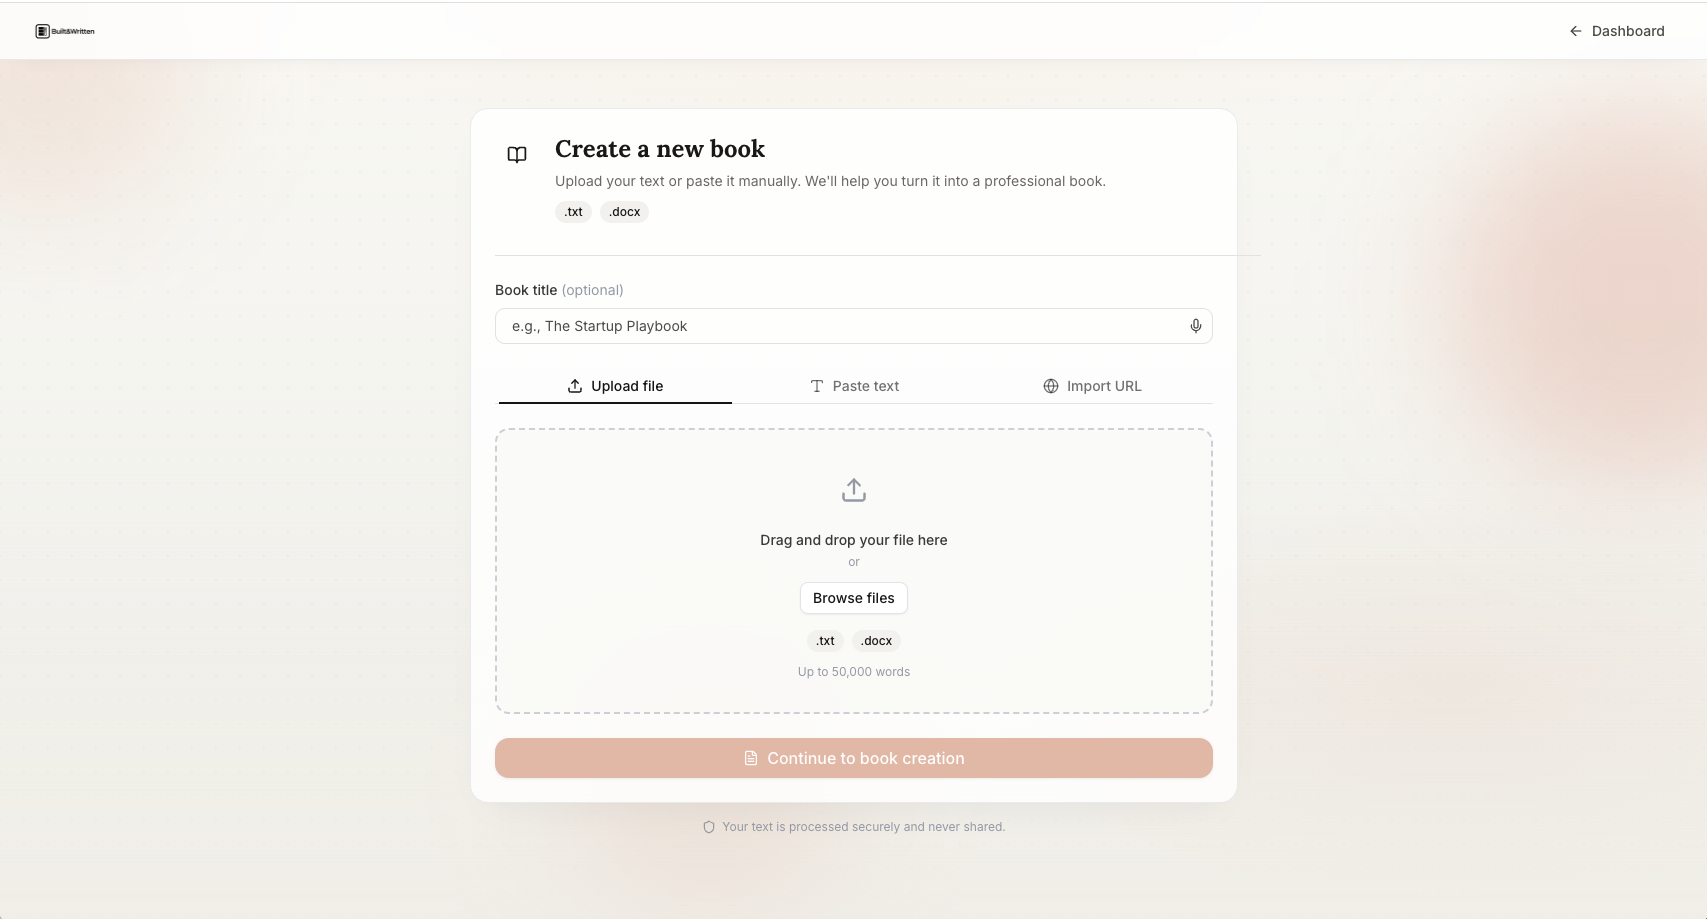Open the Dashboard from the top bar
1707x919 pixels.
pyautogui.click(x=1629, y=31)
